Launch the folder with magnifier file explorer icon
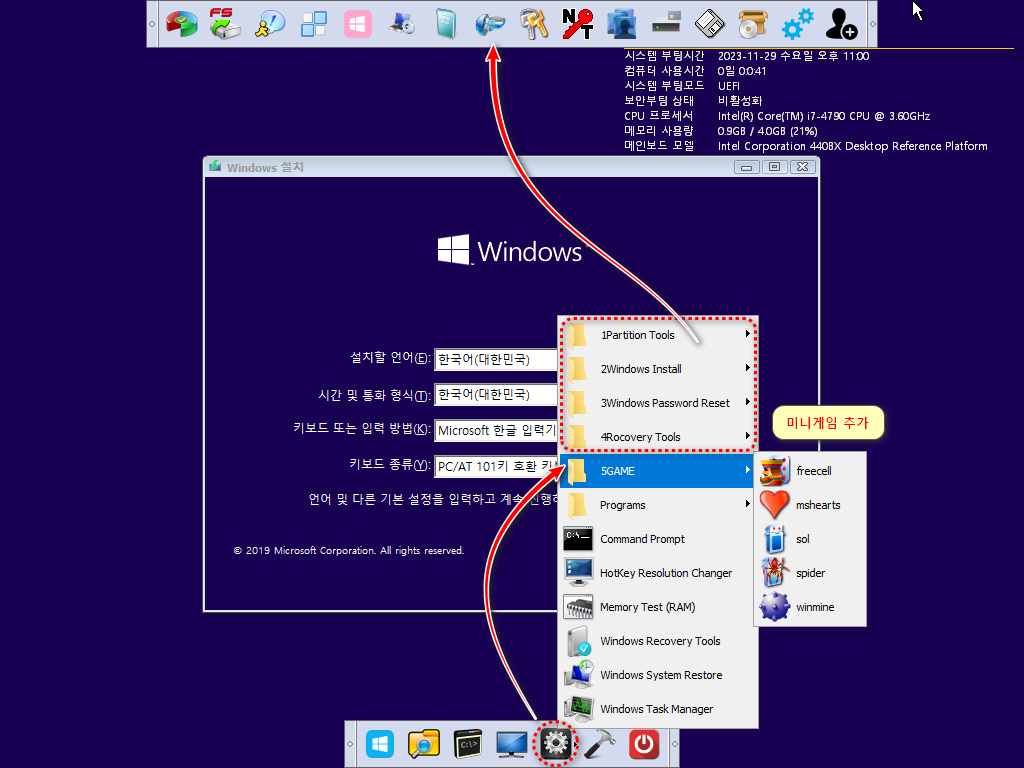1024x768 pixels. (424, 744)
